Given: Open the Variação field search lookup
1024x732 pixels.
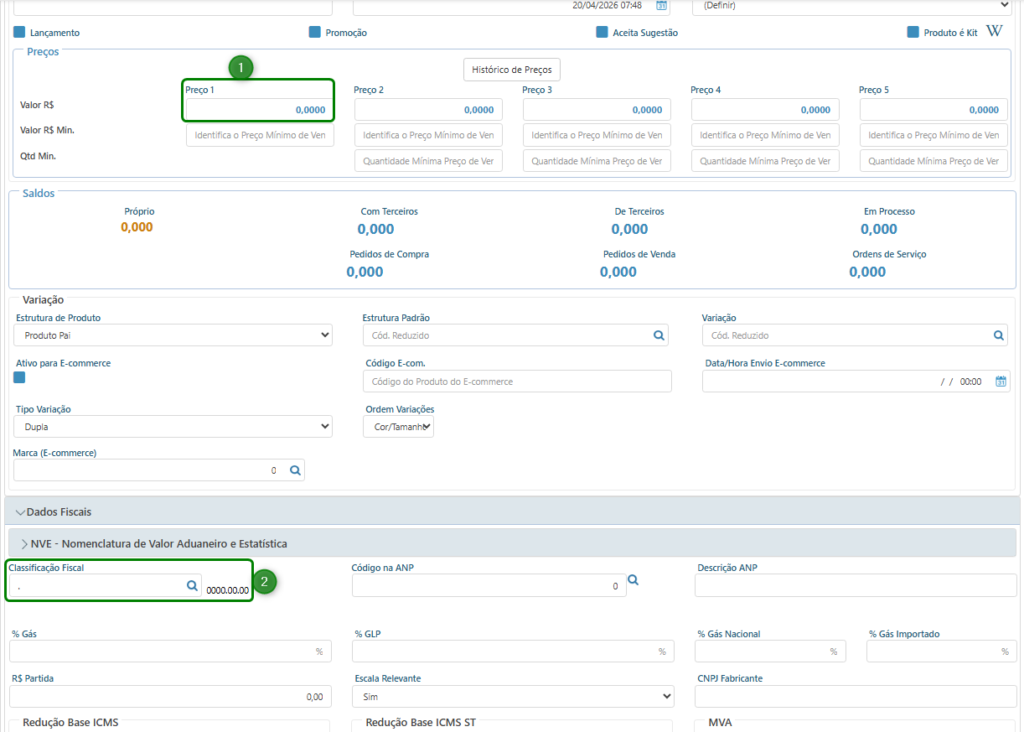Looking at the screenshot, I should (998, 336).
